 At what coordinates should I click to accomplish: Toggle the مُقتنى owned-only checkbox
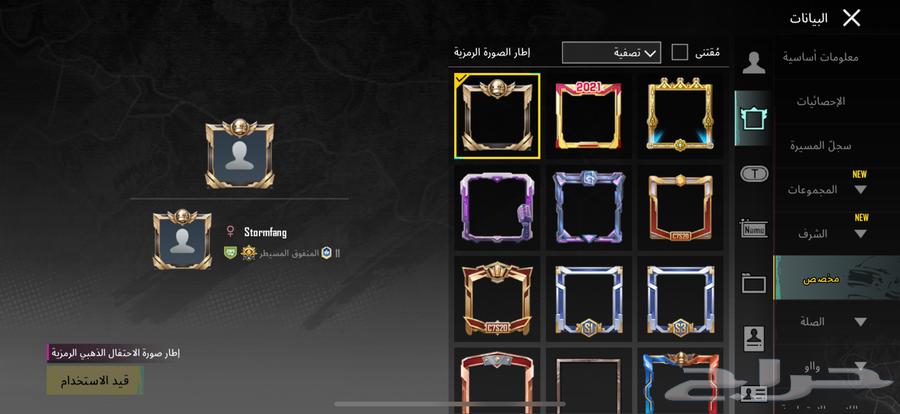pos(680,52)
